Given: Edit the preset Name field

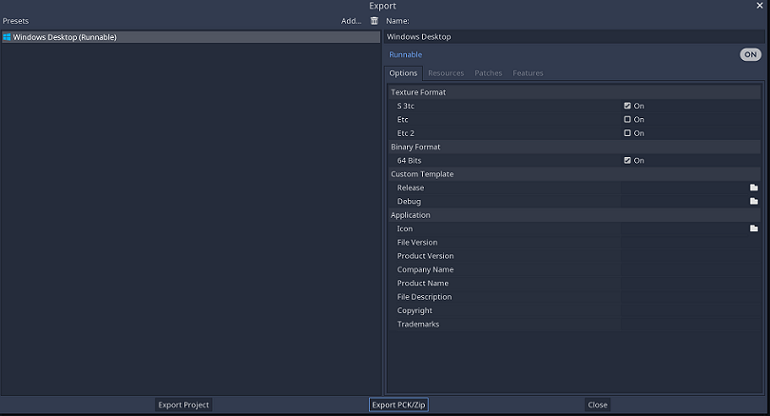Looking at the screenshot, I should pos(574,37).
